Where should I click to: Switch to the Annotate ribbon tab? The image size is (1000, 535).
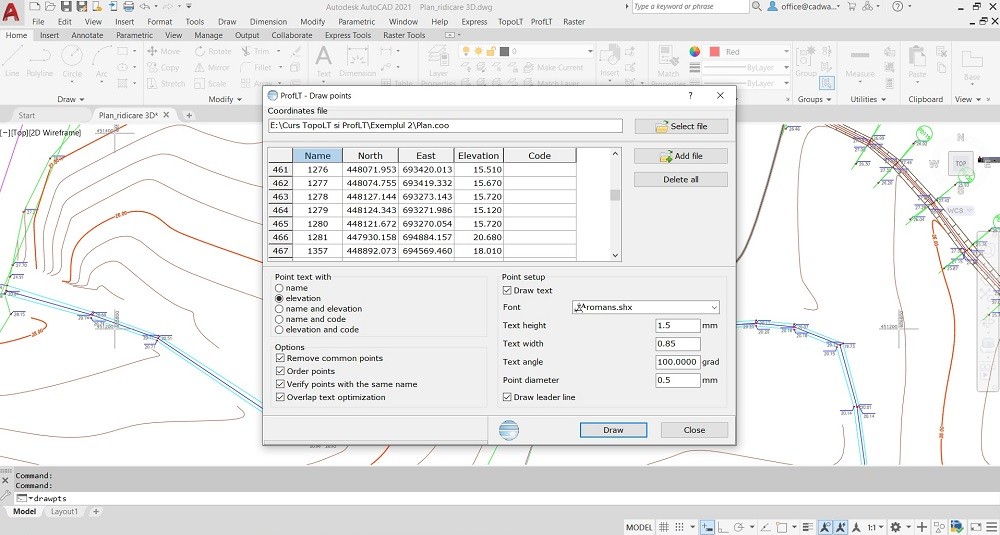[x=87, y=36]
